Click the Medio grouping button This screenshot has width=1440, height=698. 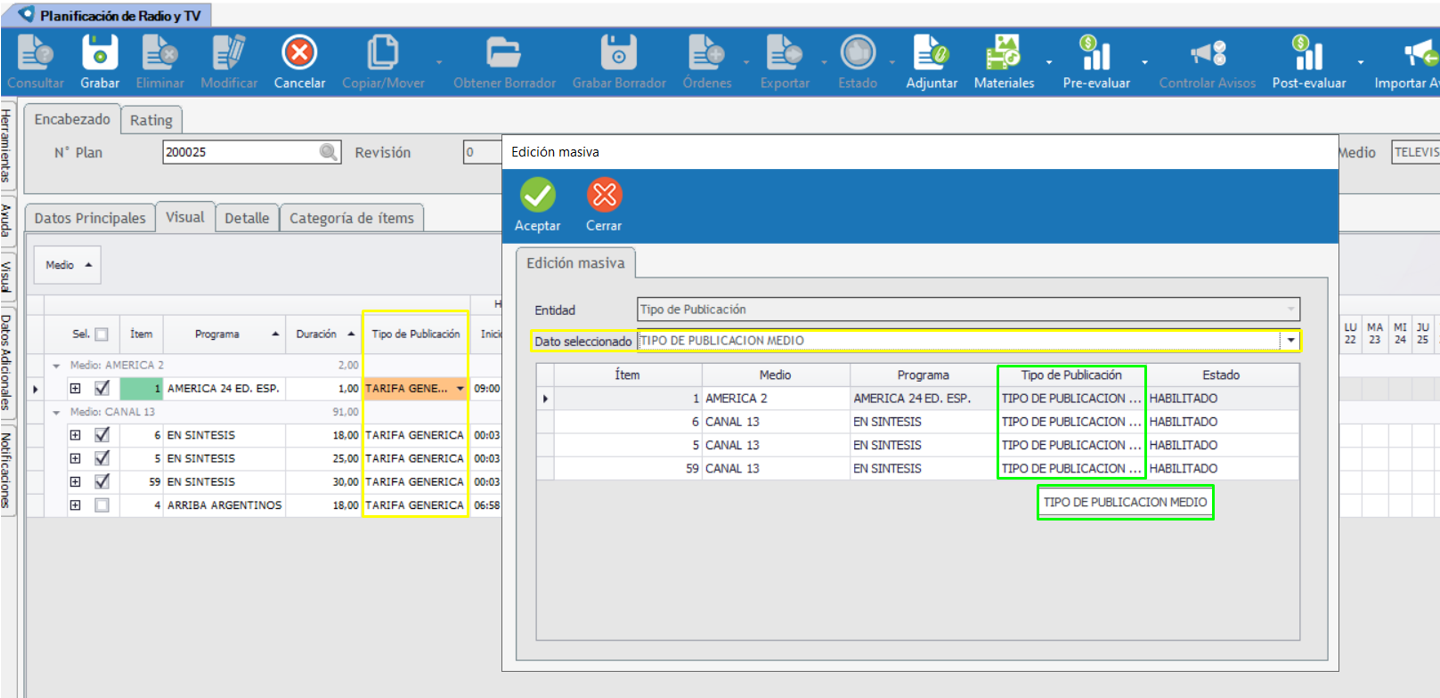(x=68, y=265)
